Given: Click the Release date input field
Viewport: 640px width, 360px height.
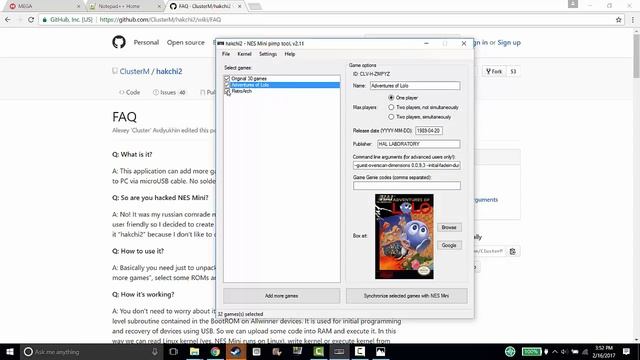Looking at the screenshot, I should point(429,131).
